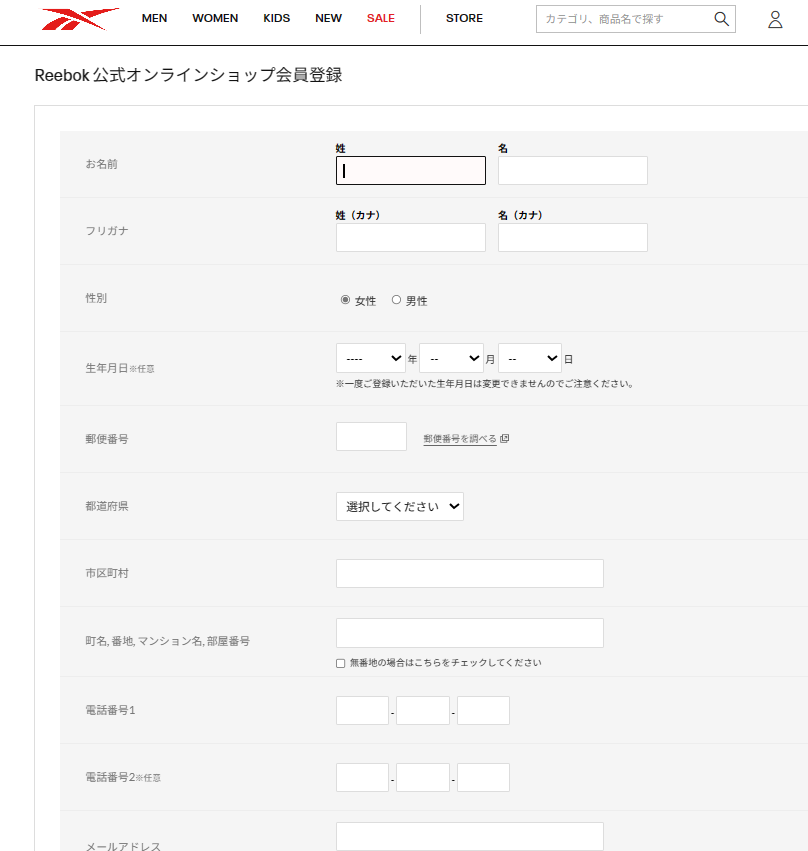Expand the 都道府県 prefecture dropdown
This screenshot has width=808, height=851.
[x=399, y=507]
